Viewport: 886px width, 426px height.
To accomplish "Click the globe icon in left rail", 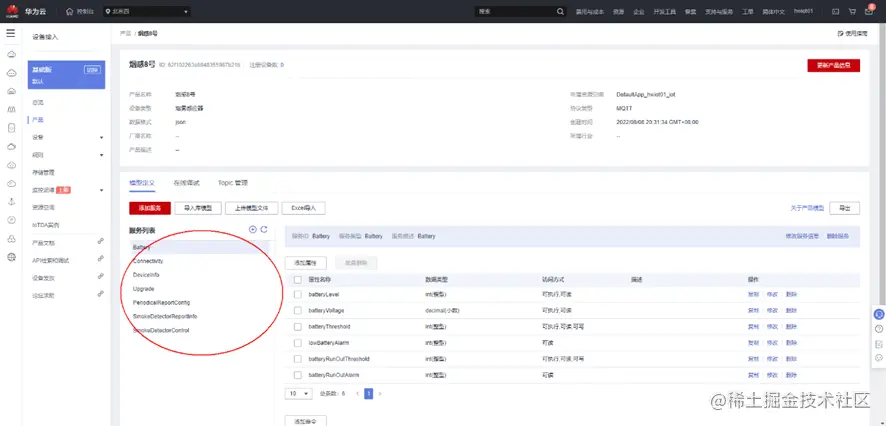I will [x=11, y=257].
